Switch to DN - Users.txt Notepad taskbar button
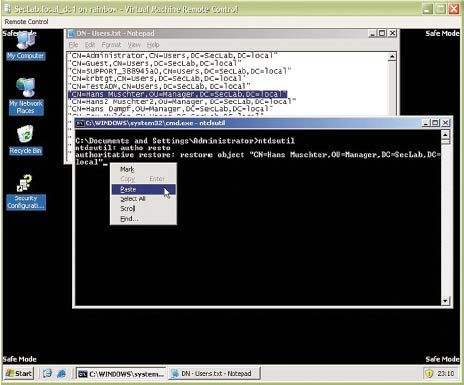This screenshot has width=464, height=385. click(214, 374)
